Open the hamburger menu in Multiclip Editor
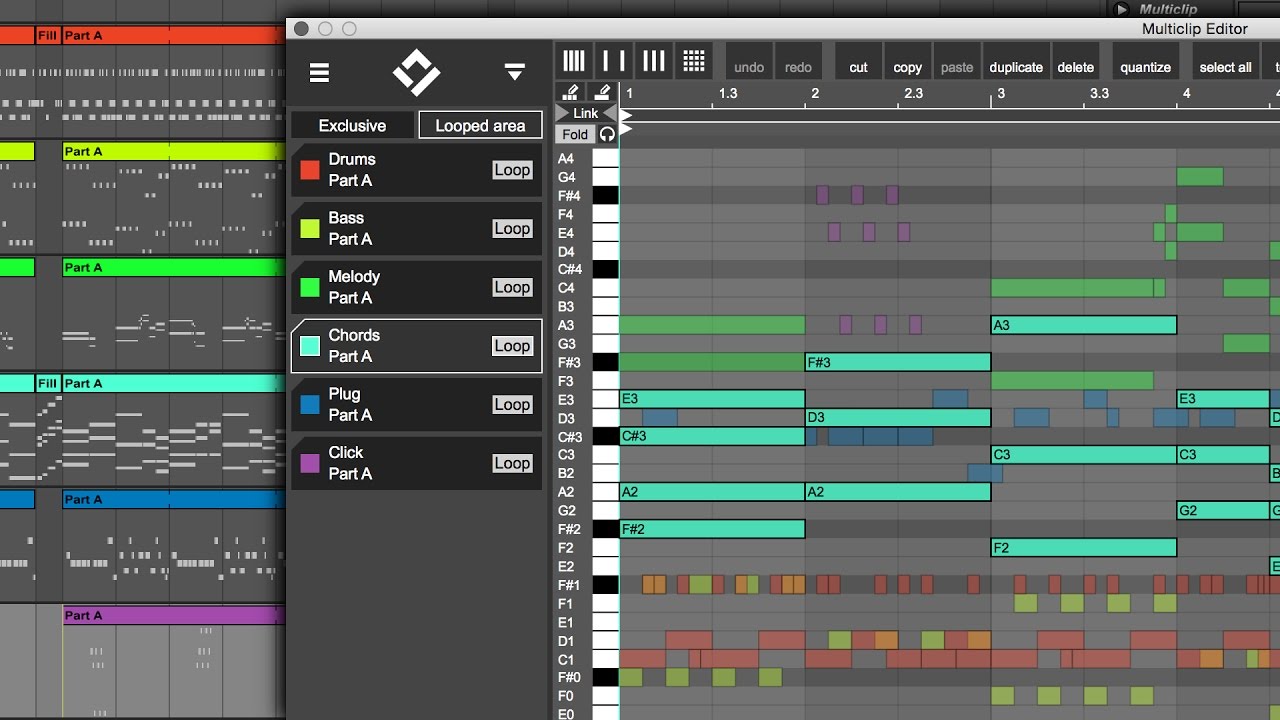This screenshot has width=1280, height=720. click(x=319, y=72)
